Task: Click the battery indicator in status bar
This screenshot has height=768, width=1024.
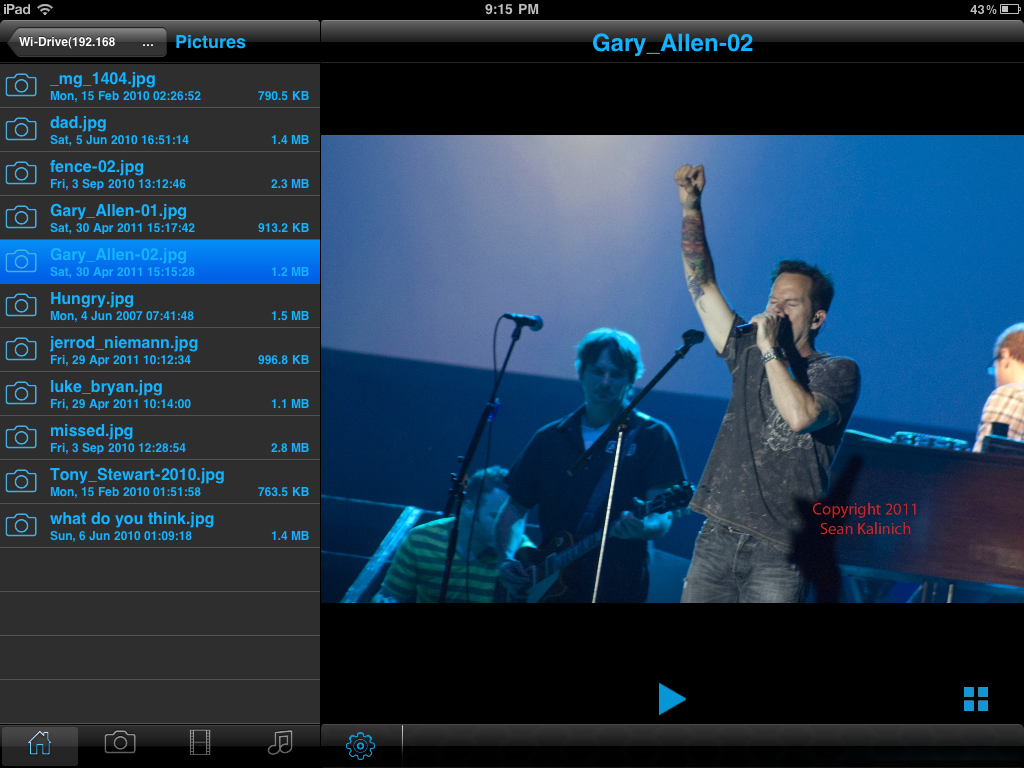Action: click(1010, 9)
